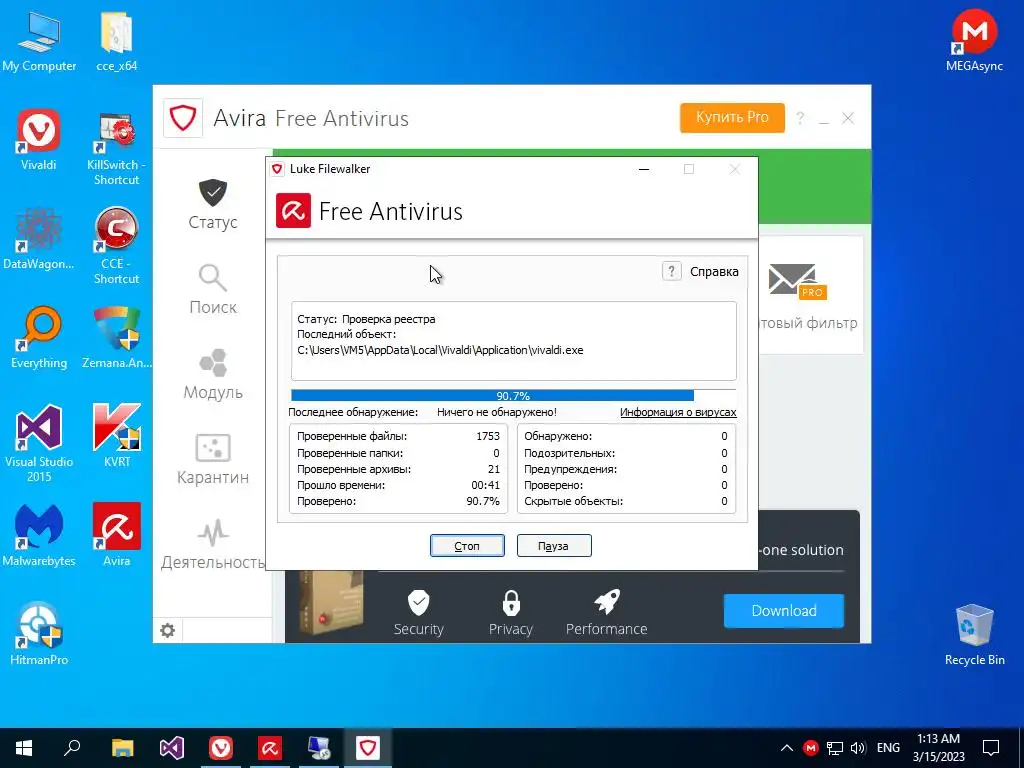Image resolution: width=1024 pixels, height=768 pixels.
Task: Open the volume control in the tray
Action: (x=858, y=748)
